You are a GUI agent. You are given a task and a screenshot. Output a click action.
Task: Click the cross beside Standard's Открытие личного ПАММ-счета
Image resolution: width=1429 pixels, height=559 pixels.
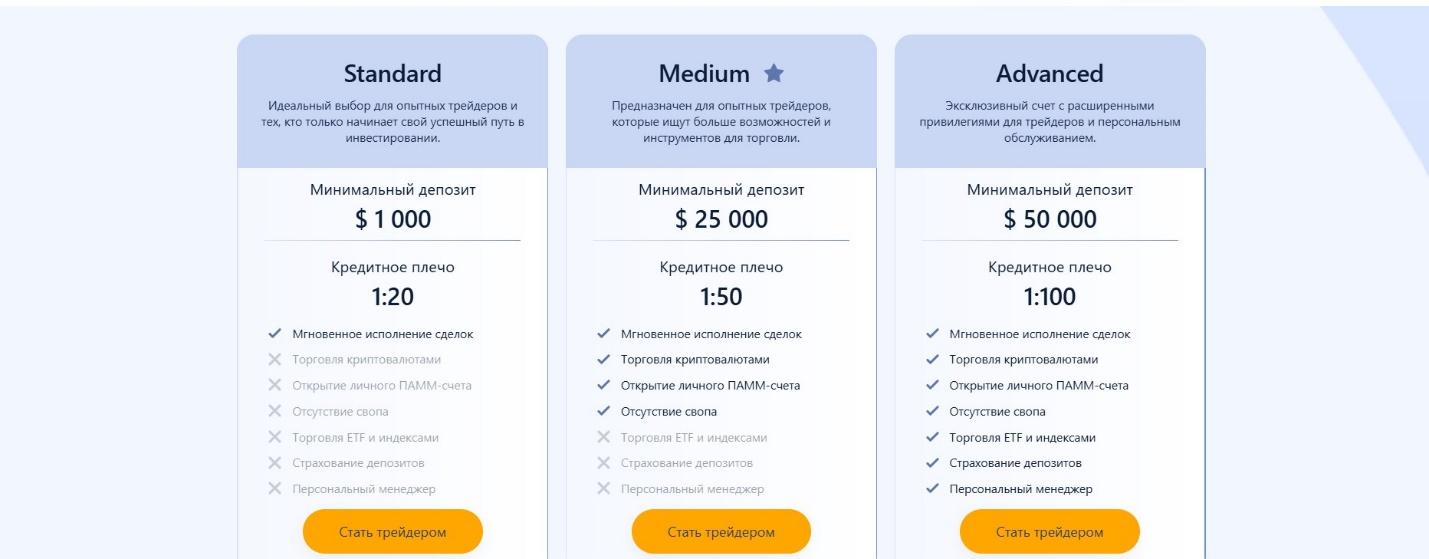click(x=274, y=385)
